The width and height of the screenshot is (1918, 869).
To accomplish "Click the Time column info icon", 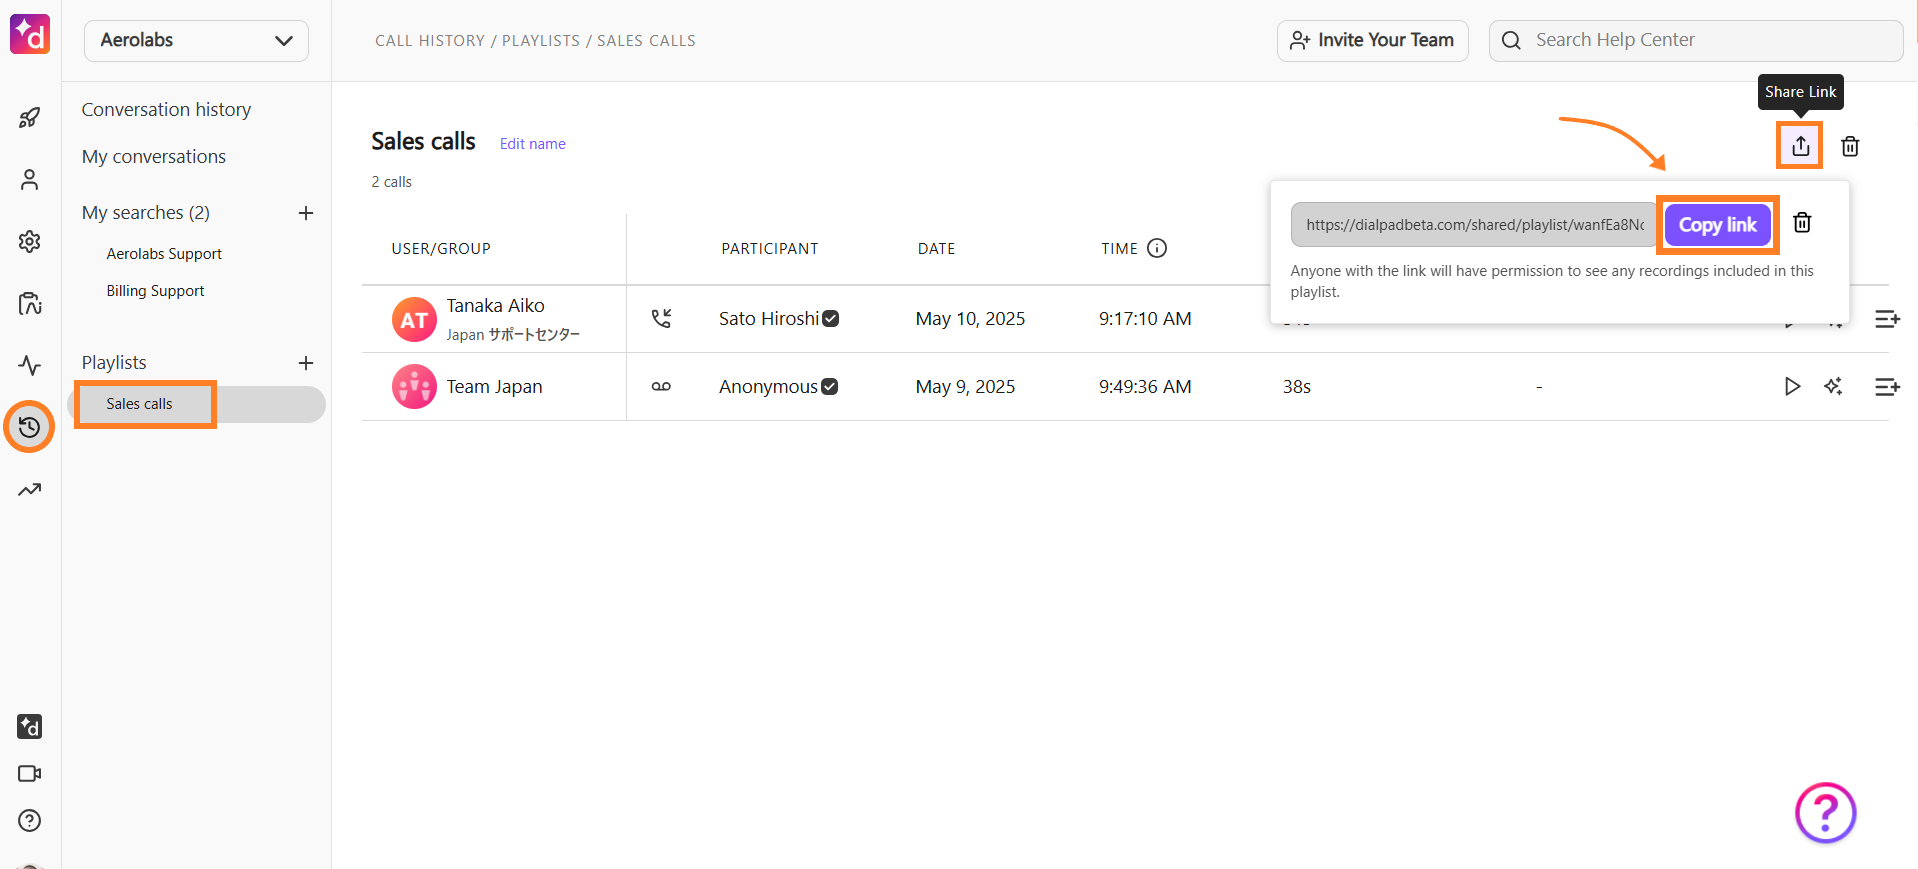I will (x=1157, y=248).
